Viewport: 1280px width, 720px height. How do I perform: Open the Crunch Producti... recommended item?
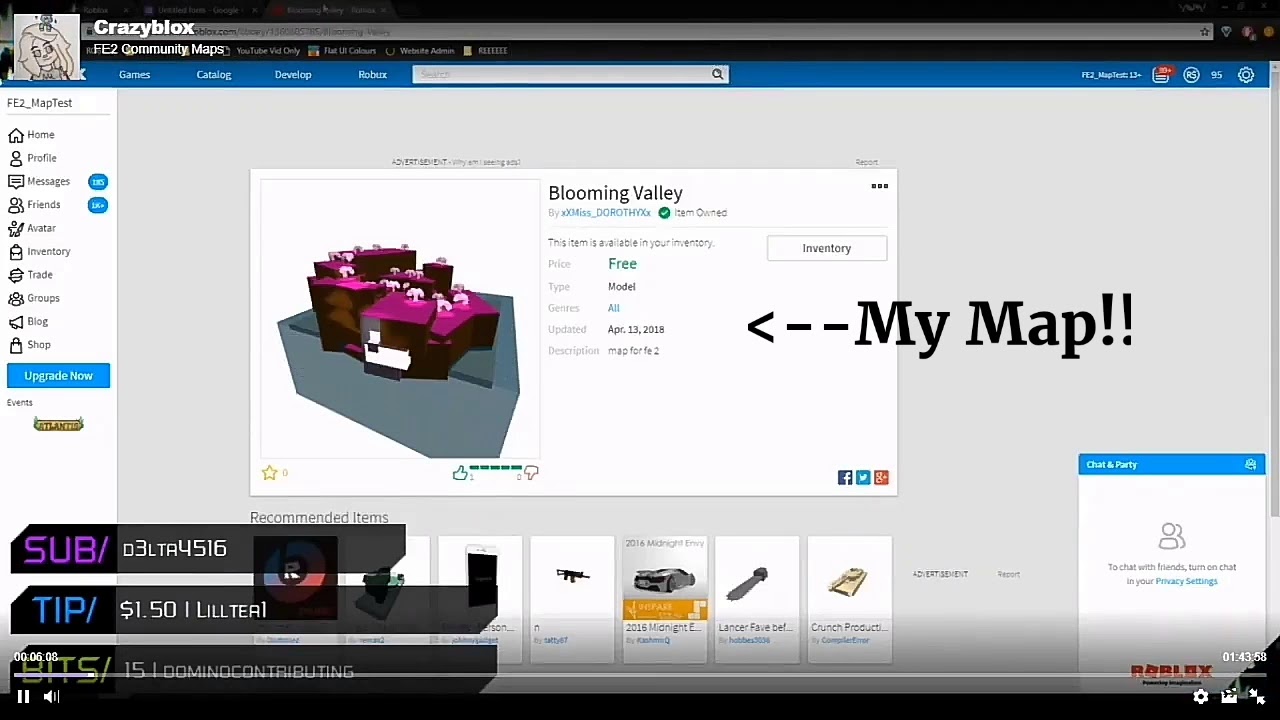pos(849,598)
